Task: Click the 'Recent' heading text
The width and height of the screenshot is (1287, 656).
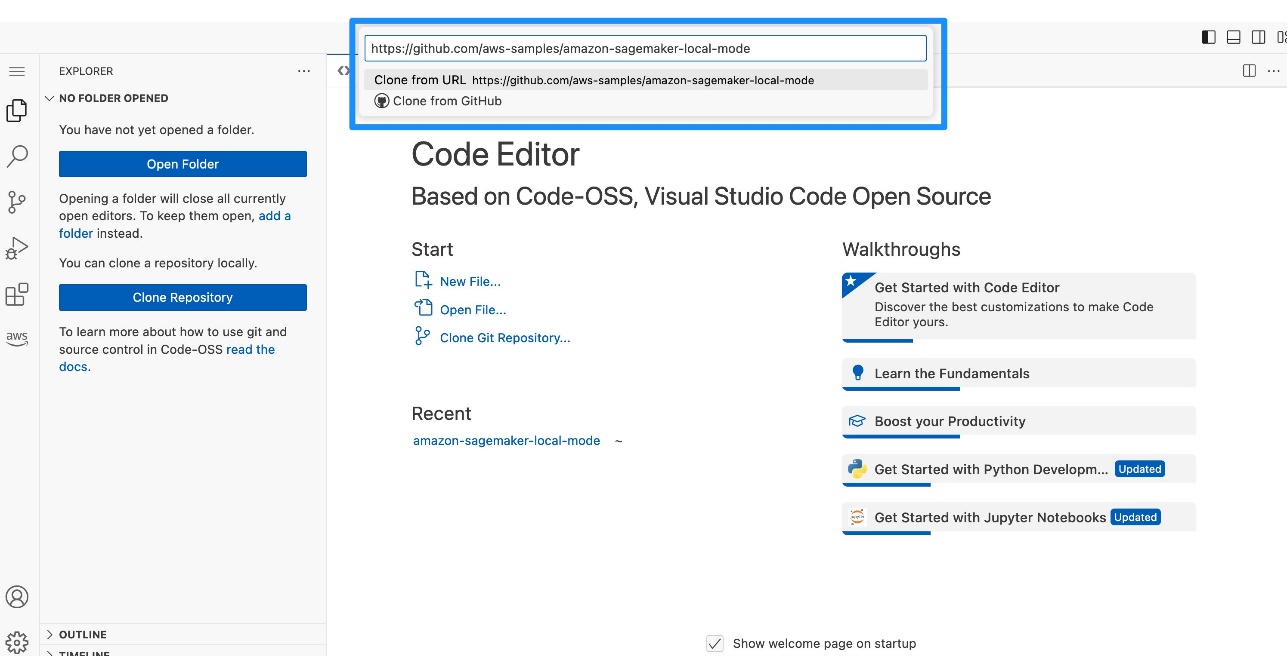Action: [x=441, y=413]
